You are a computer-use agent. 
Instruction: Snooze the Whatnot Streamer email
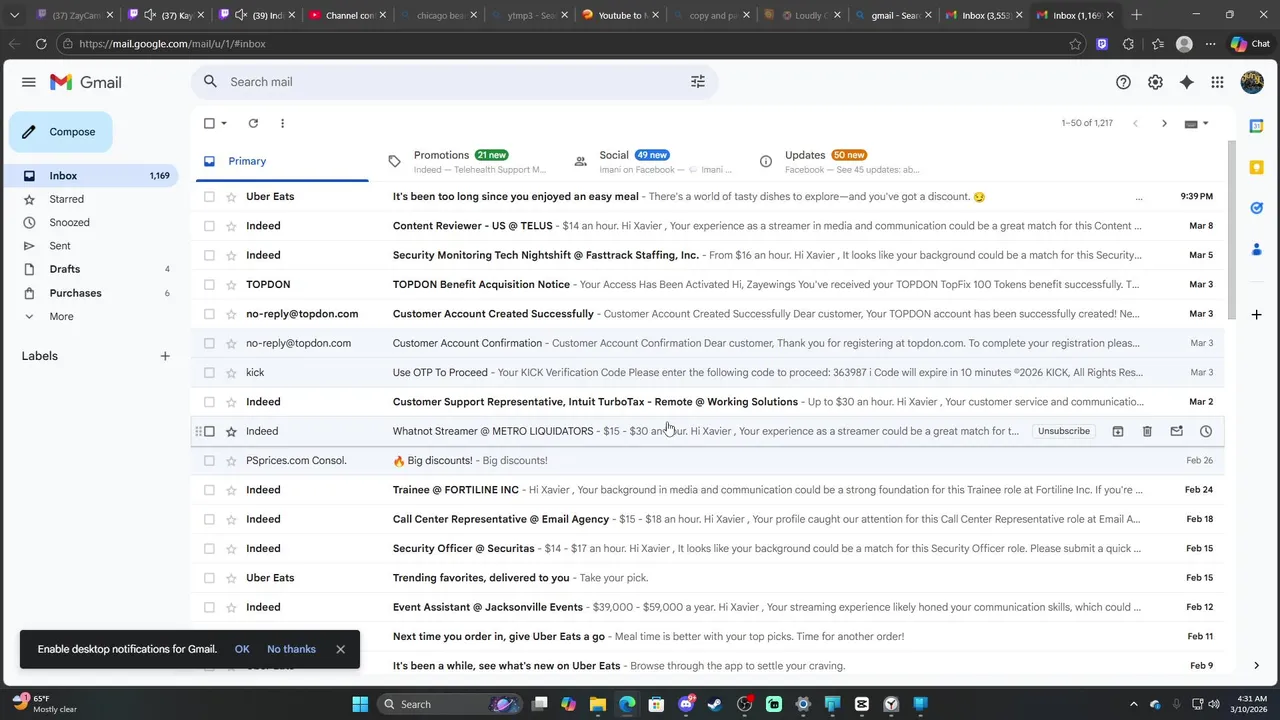1206,431
